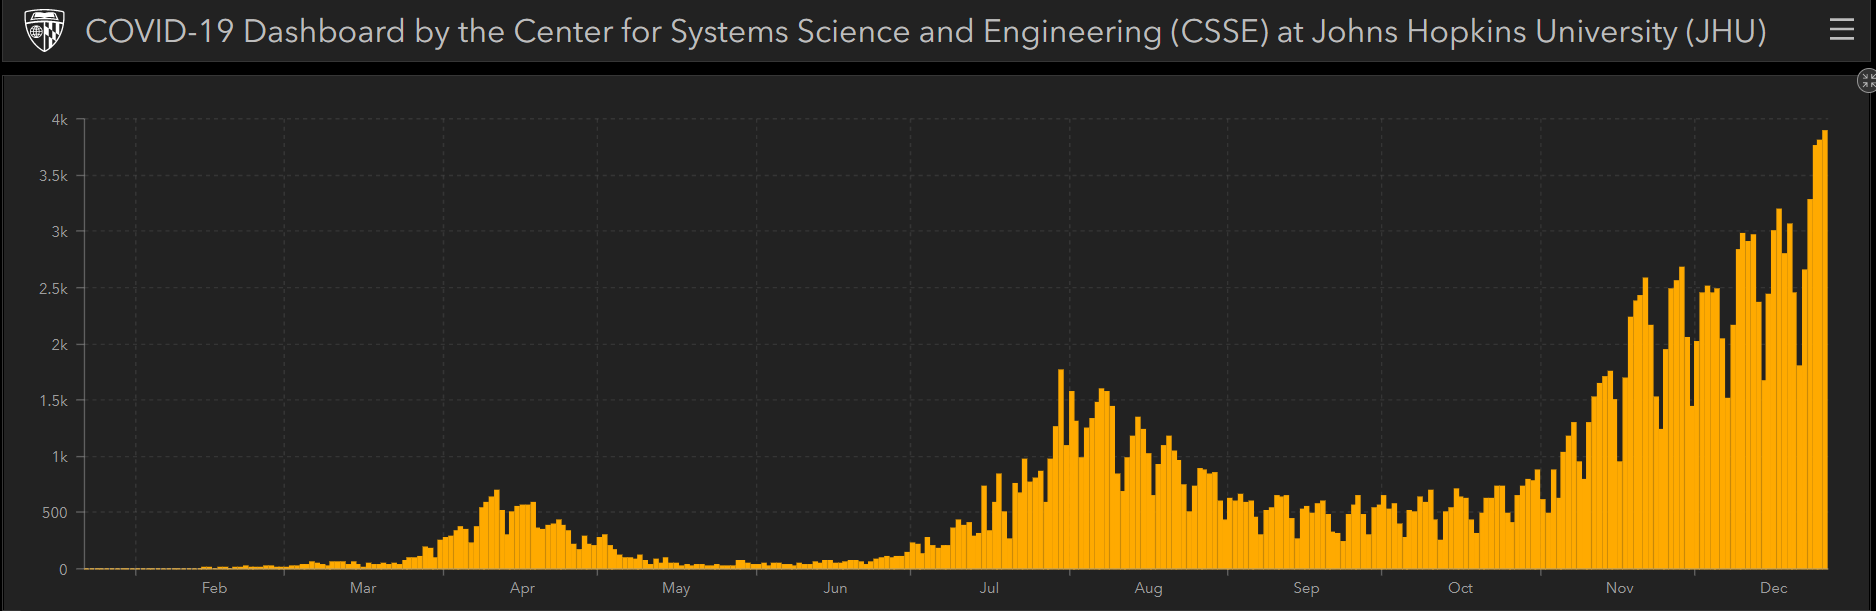Viewport: 1876px width, 611px height.
Task: Select the May x-axis label
Action: [676, 588]
